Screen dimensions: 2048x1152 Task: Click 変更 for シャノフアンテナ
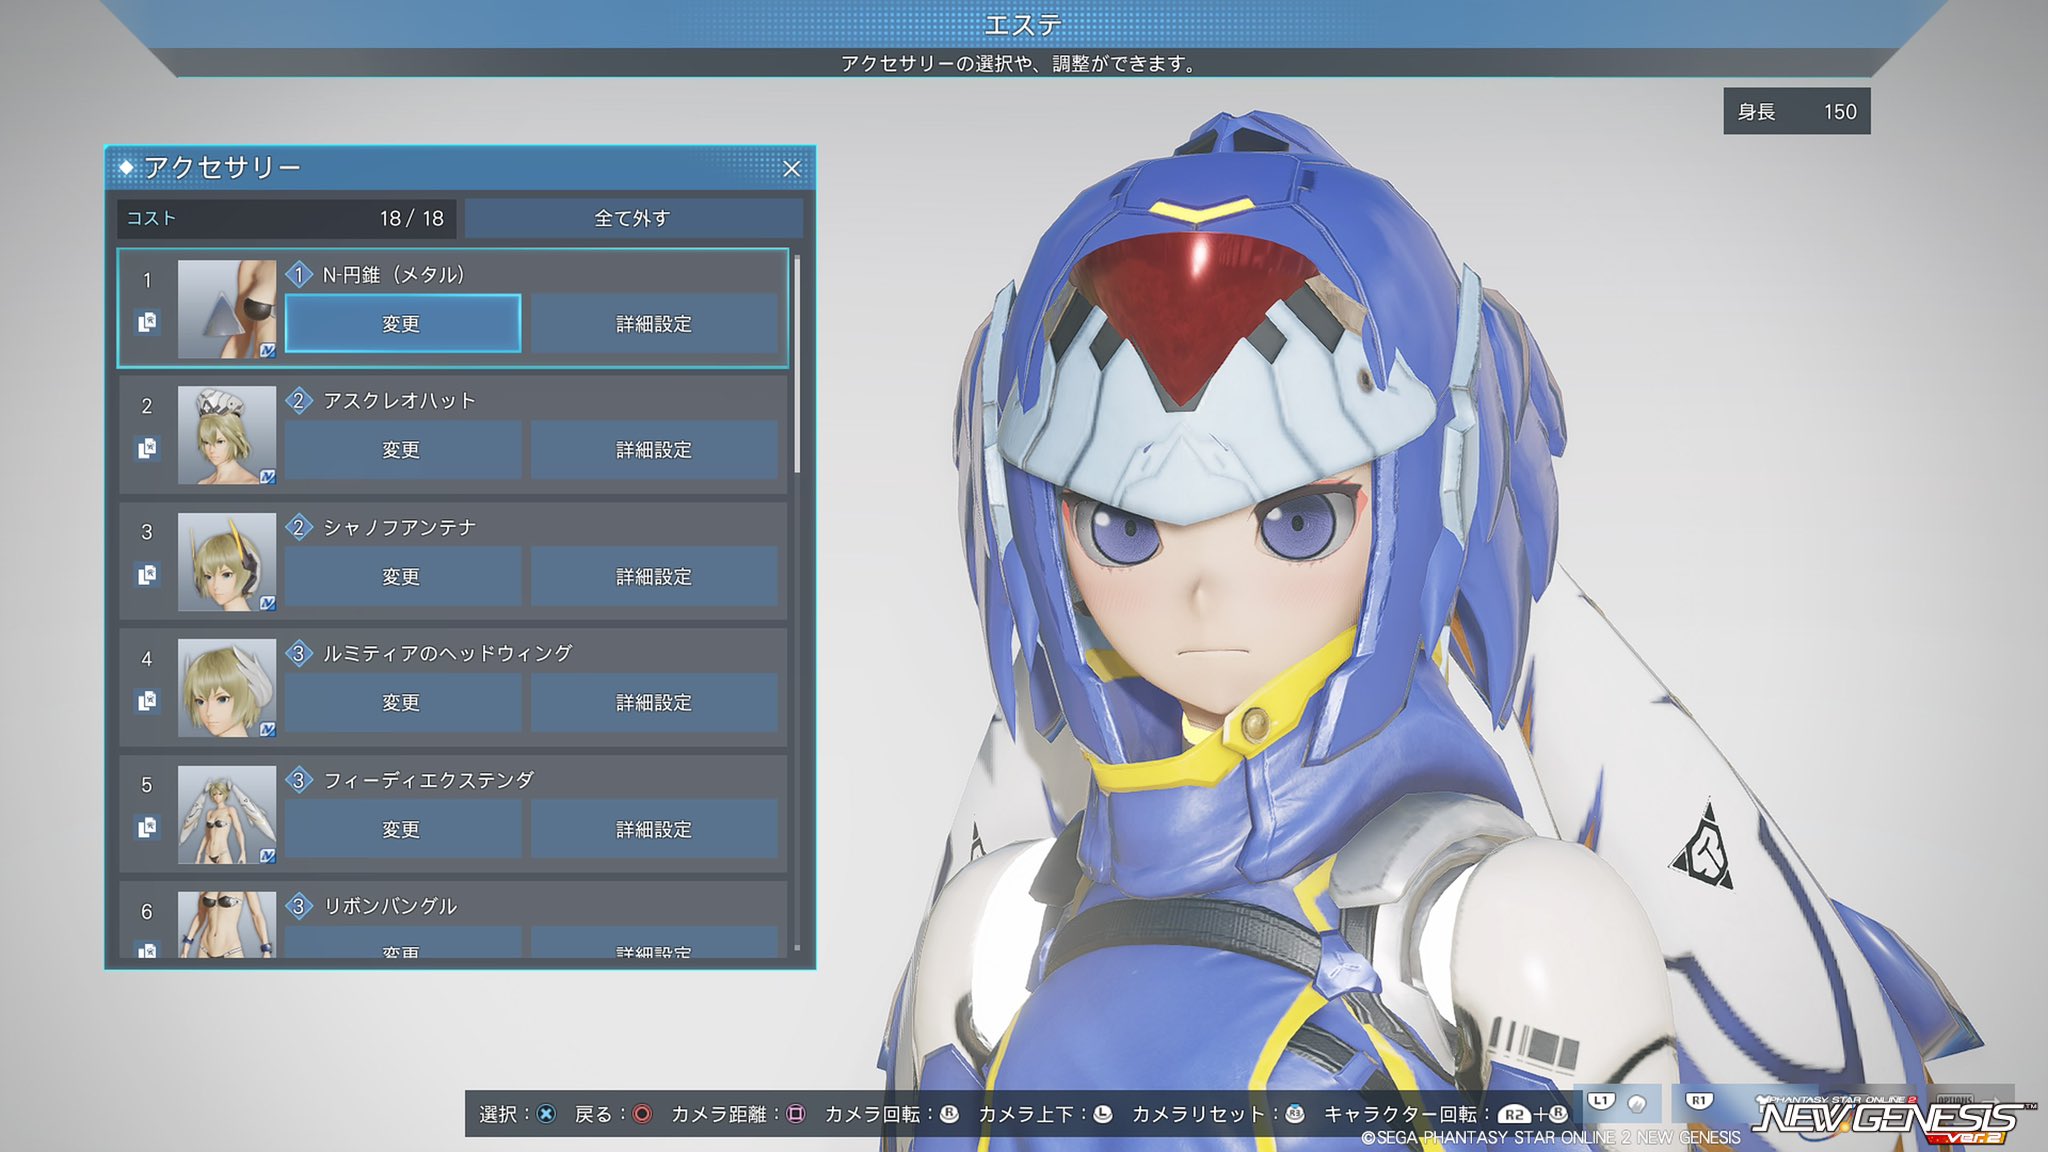[x=402, y=576]
